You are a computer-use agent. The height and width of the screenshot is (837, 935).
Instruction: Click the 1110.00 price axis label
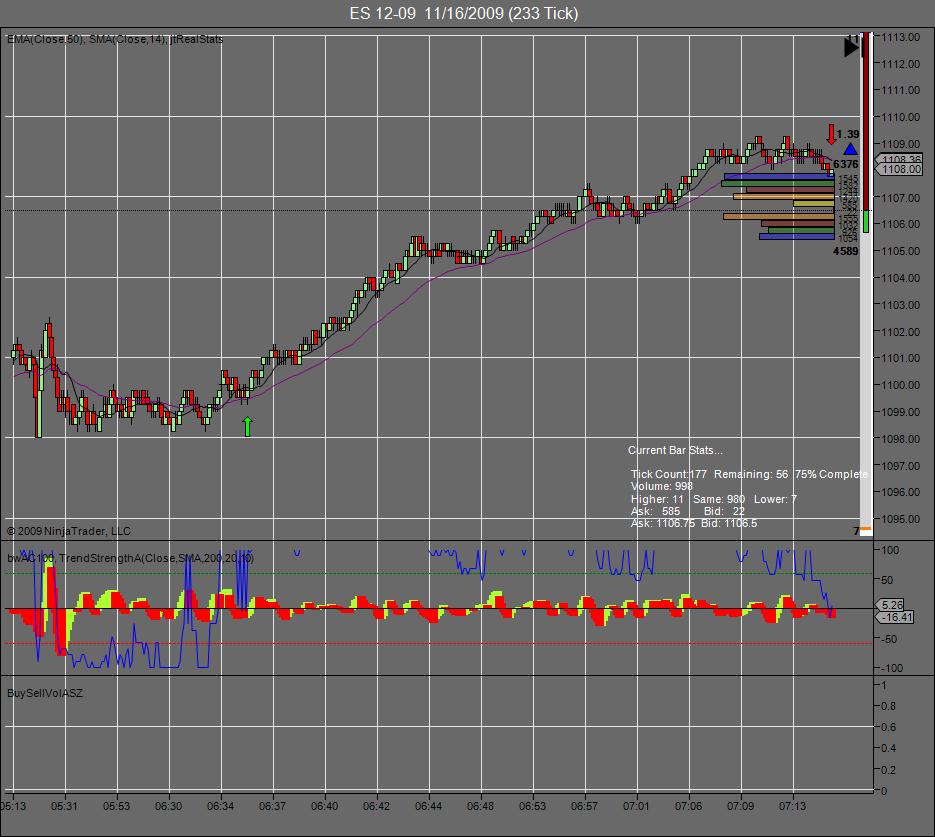click(900, 117)
